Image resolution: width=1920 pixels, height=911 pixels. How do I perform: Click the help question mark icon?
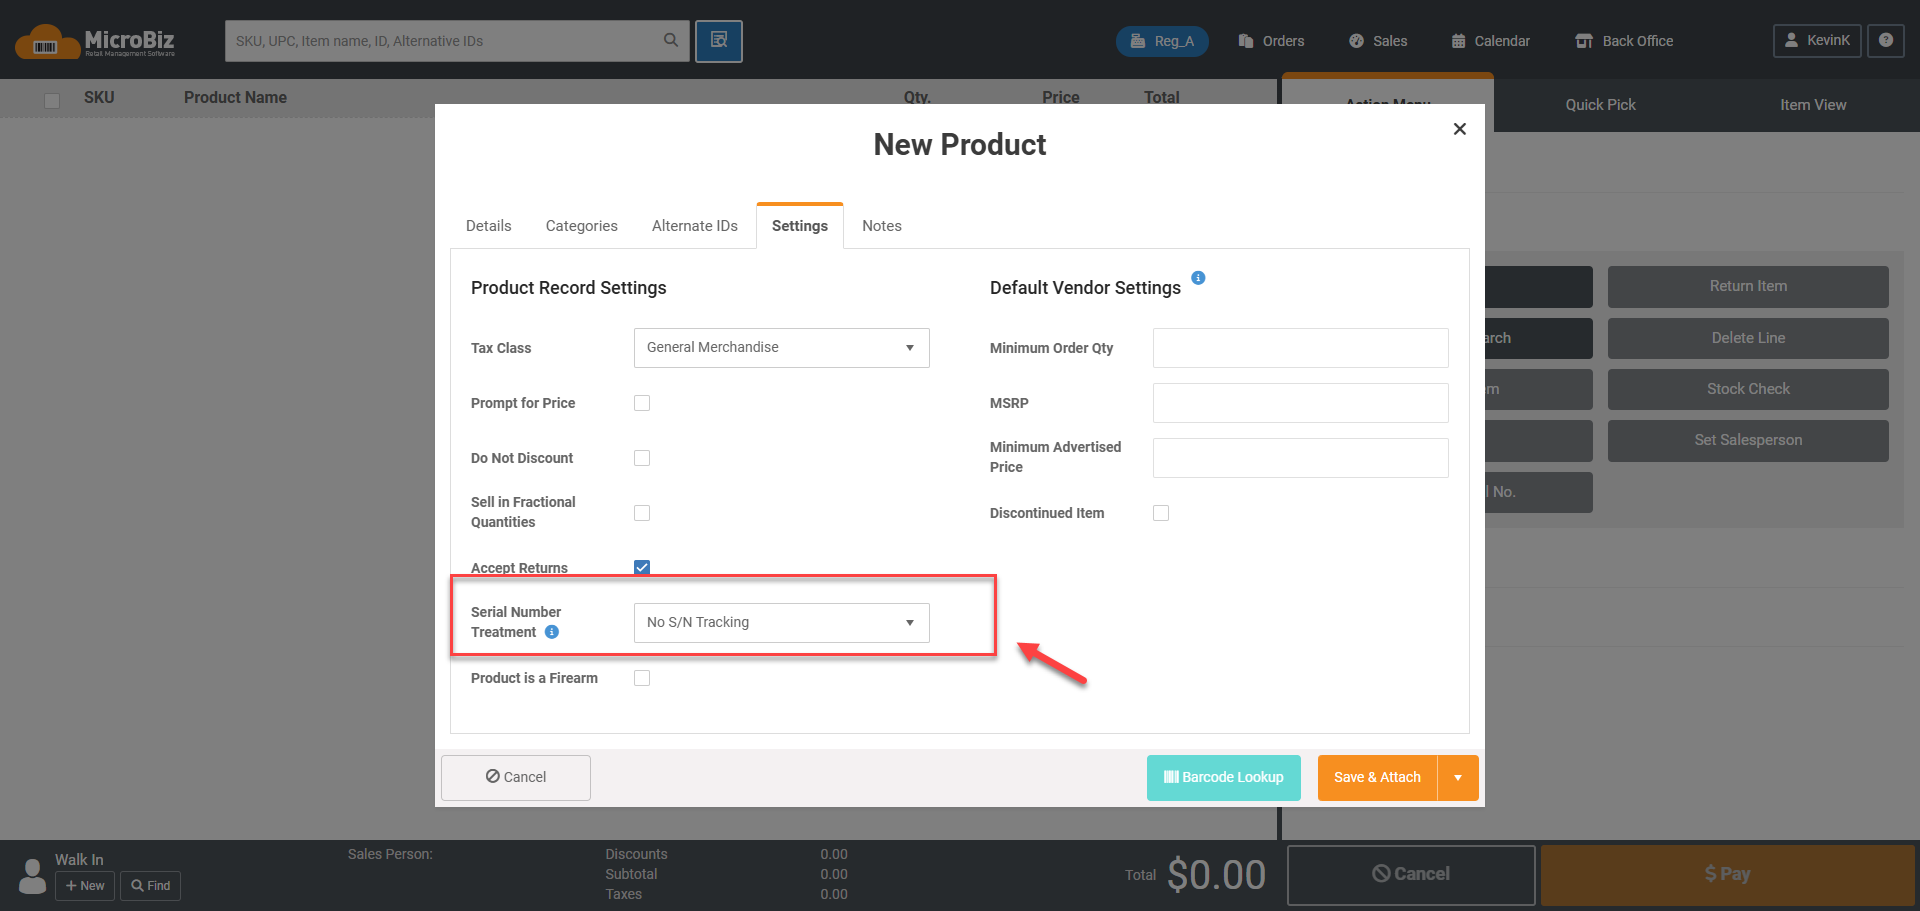point(1886,41)
